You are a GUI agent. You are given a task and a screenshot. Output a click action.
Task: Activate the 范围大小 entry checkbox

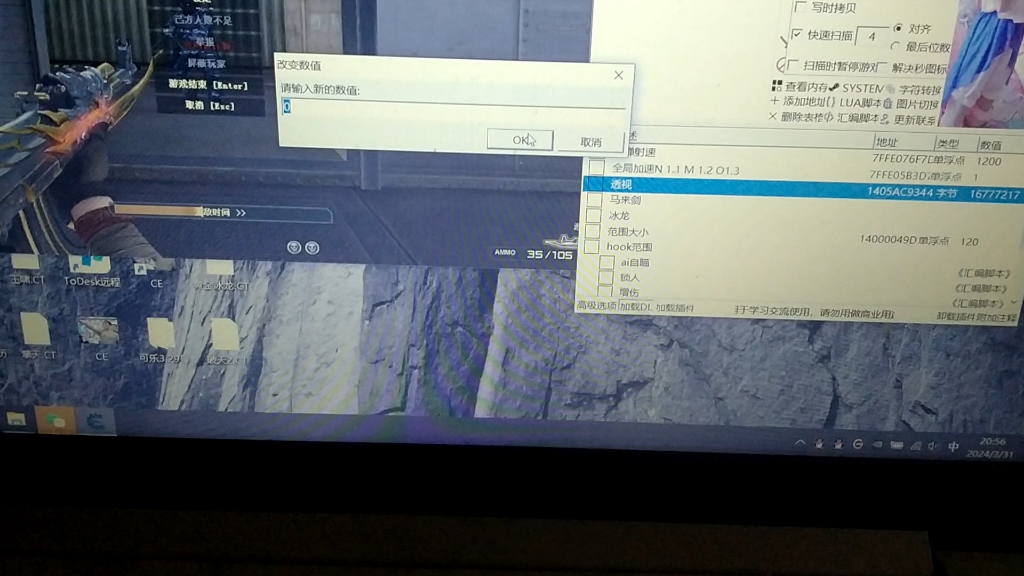tap(592, 231)
